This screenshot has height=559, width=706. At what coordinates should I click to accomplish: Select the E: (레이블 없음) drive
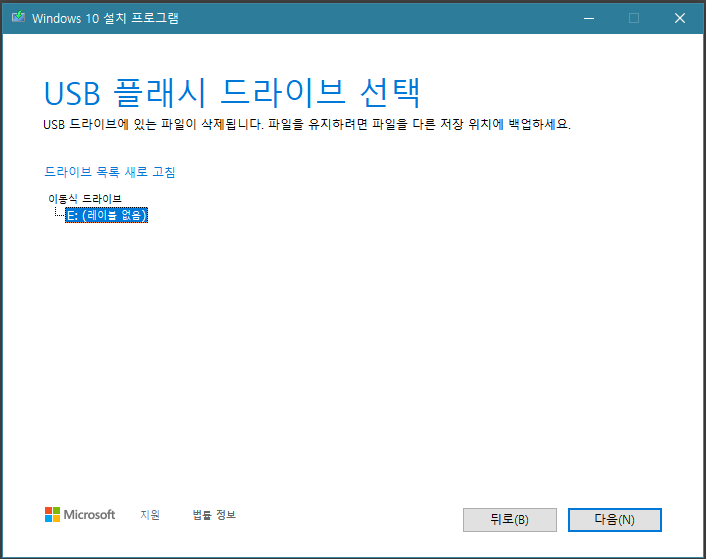pyautogui.click(x=107, y=215)
